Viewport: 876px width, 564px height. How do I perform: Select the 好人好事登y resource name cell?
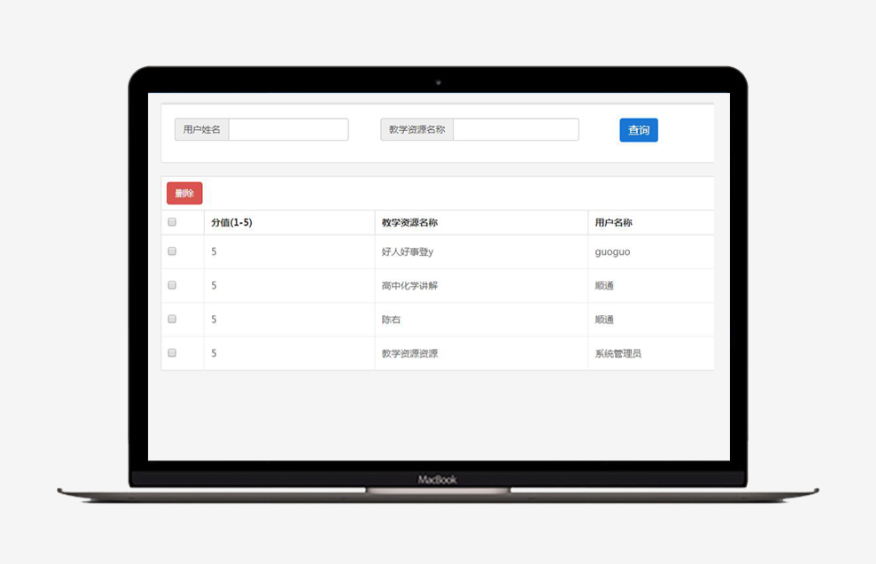point(407,252)
